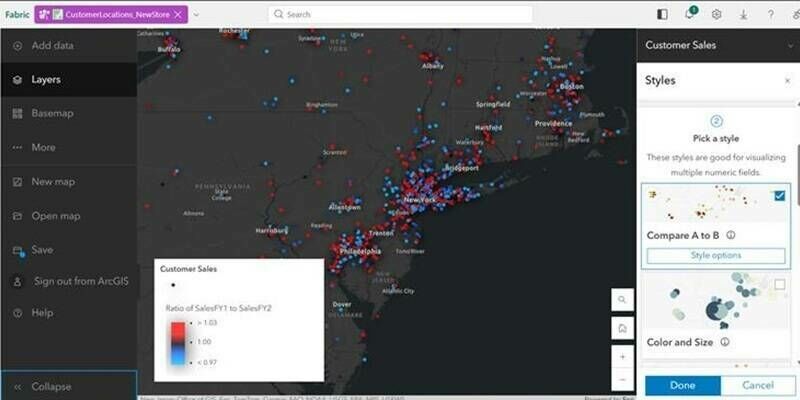This screenshot has height=400, width=800.
Task: Open notifications bell icon
Action: tap(690, 14)
